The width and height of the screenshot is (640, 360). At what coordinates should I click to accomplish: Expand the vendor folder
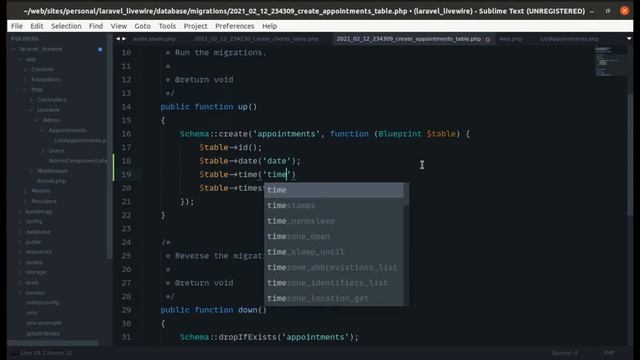point(20,293)
